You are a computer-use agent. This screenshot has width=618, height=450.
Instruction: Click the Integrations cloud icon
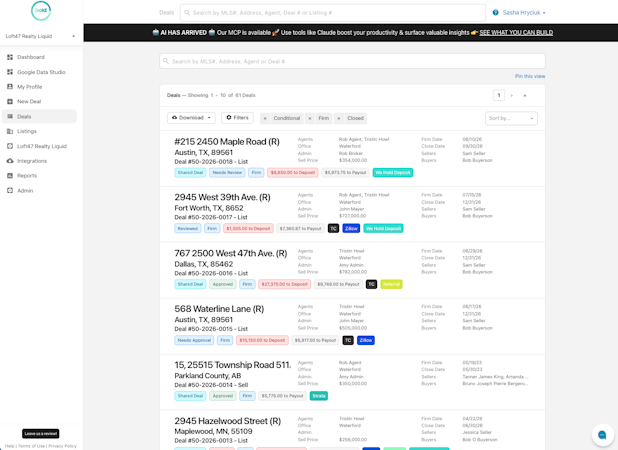[x=10, y=161]
